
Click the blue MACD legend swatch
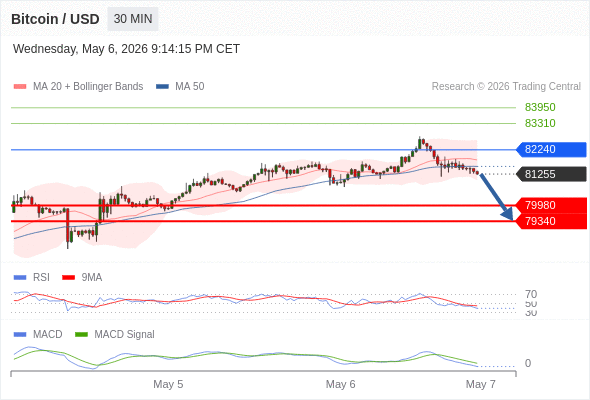[x=20, y=335]
